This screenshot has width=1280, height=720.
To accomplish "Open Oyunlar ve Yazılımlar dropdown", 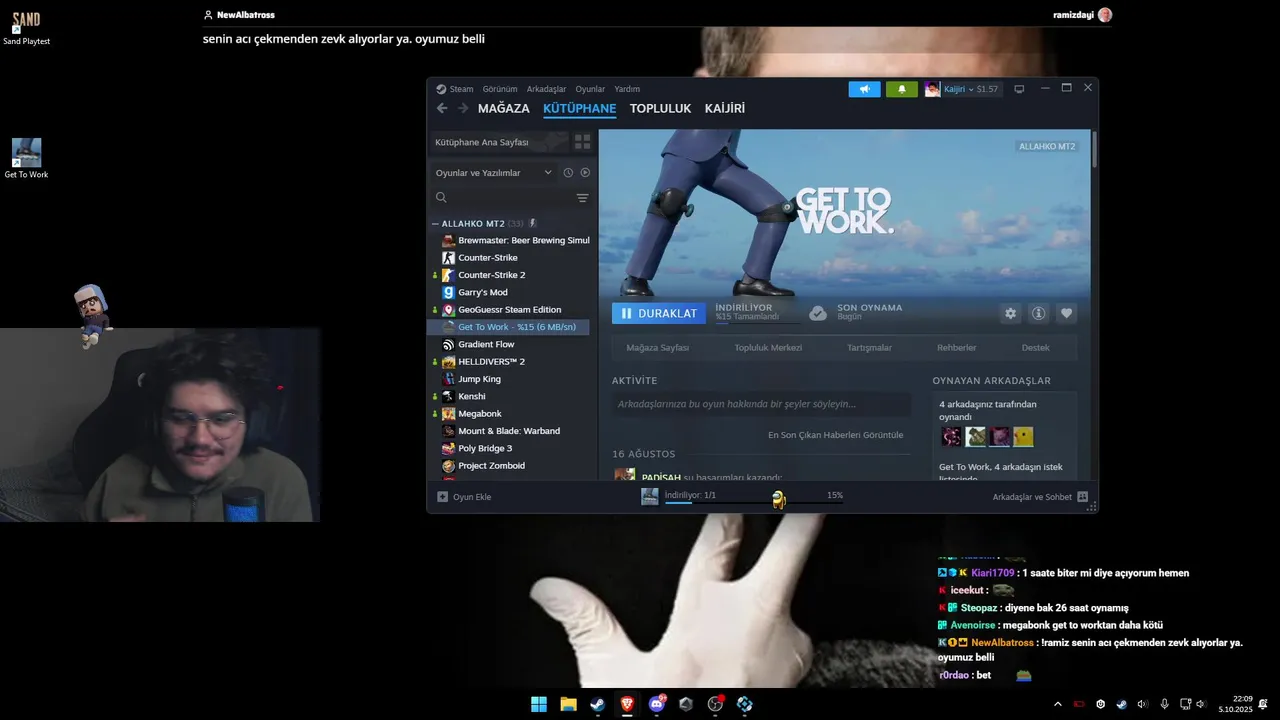I will [x=494, y=173].
